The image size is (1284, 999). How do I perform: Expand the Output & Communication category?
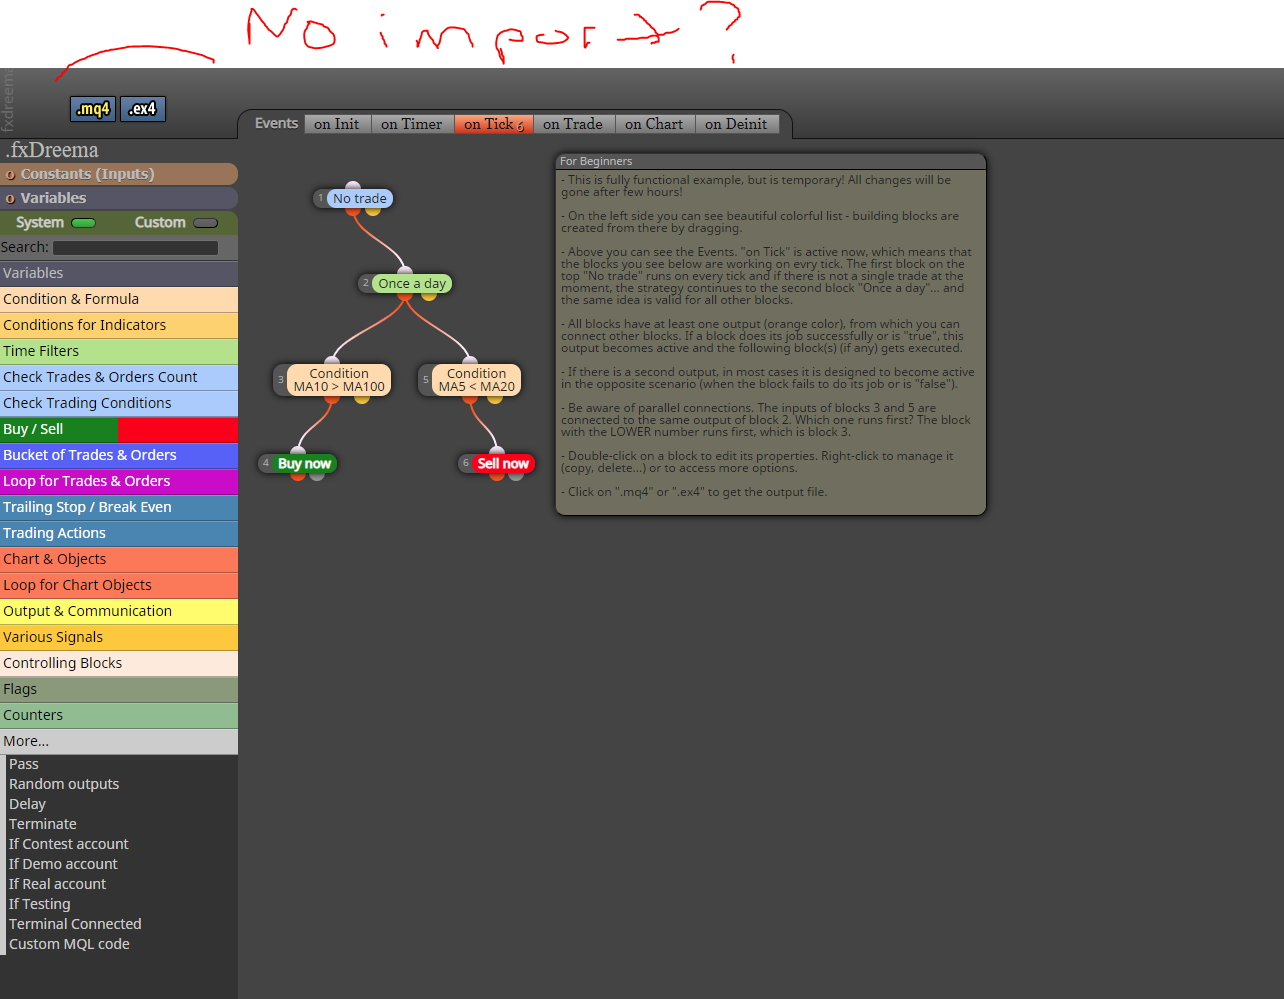coord(119,611)
